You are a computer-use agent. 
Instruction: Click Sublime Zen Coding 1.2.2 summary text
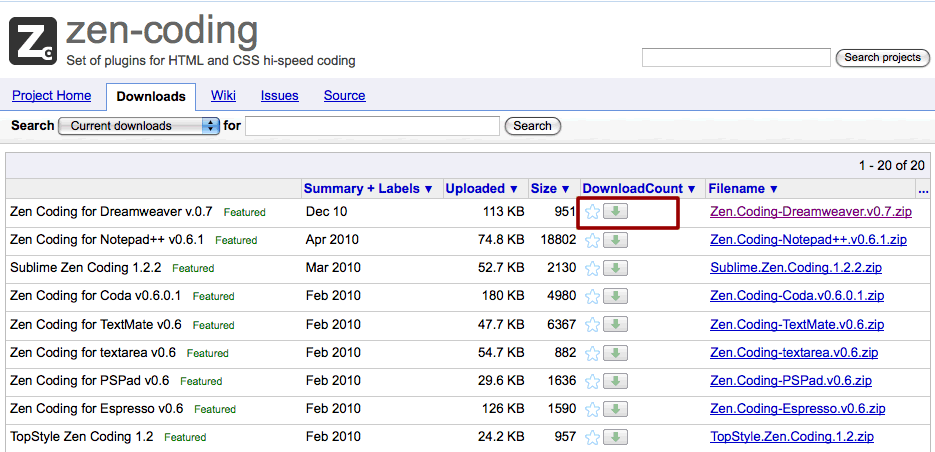tap(86, 268)
